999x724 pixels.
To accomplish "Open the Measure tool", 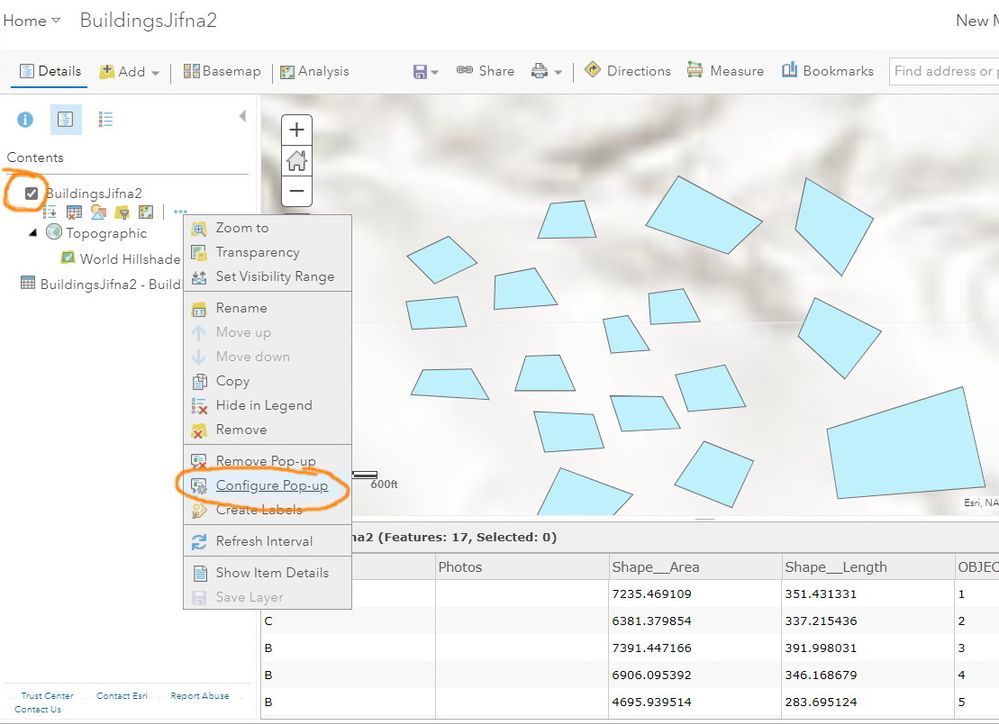I will click(726, 71).
